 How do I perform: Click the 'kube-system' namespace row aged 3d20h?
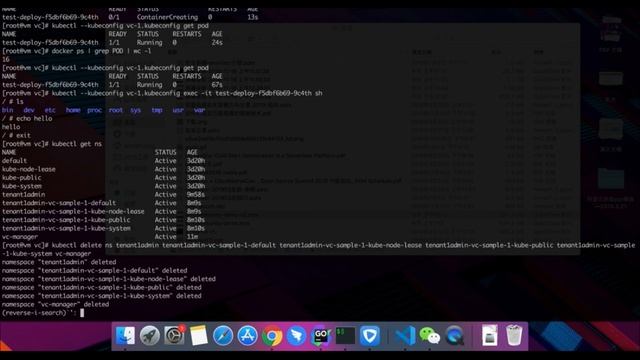coord(104,186)
